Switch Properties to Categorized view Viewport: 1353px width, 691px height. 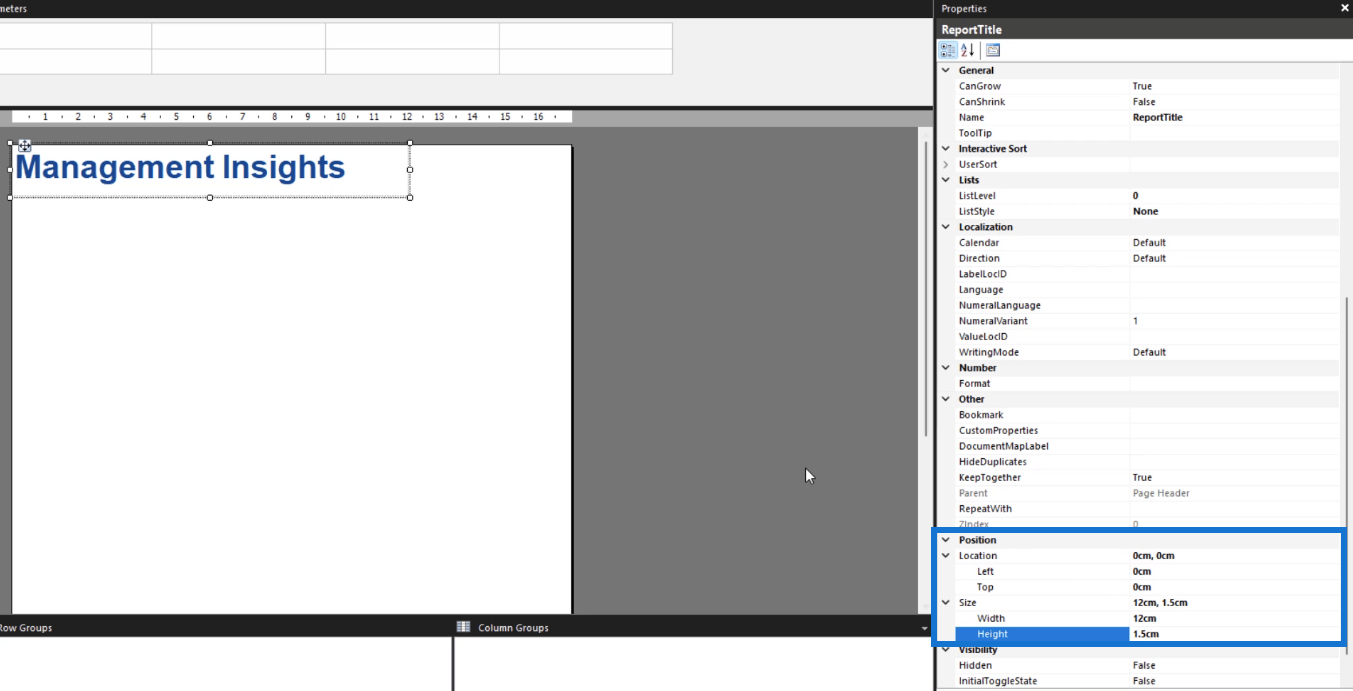[x=948, y=50]
